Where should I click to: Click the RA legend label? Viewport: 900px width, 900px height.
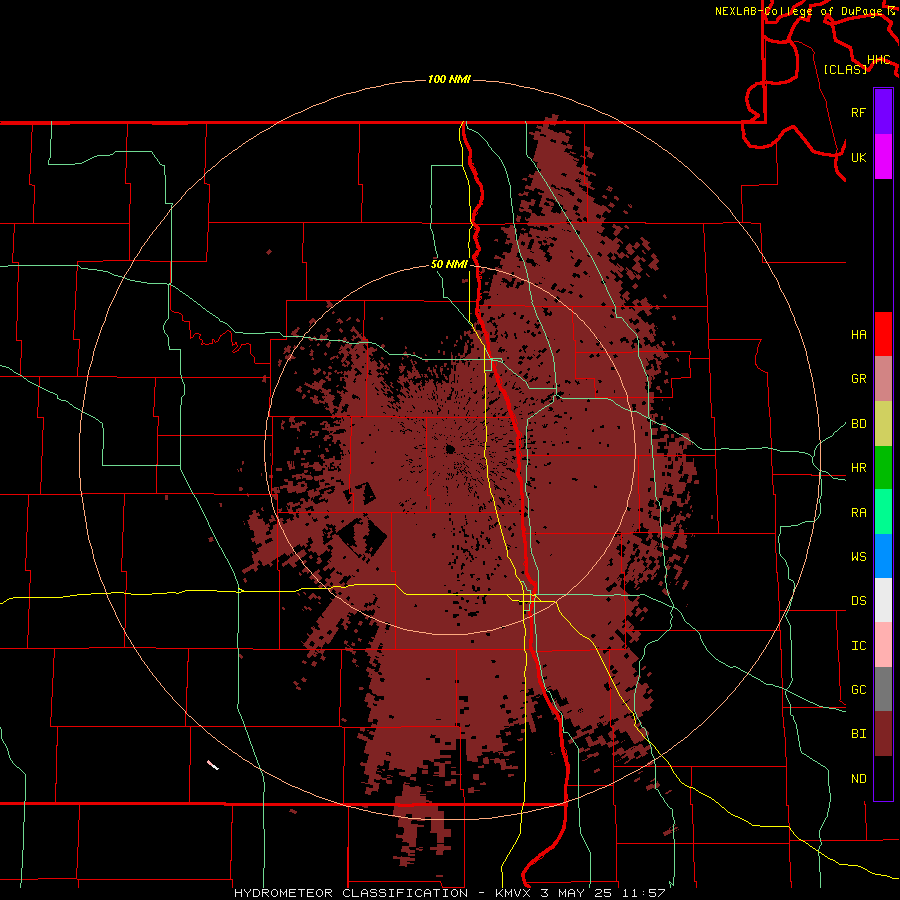(x=858, y=512)
